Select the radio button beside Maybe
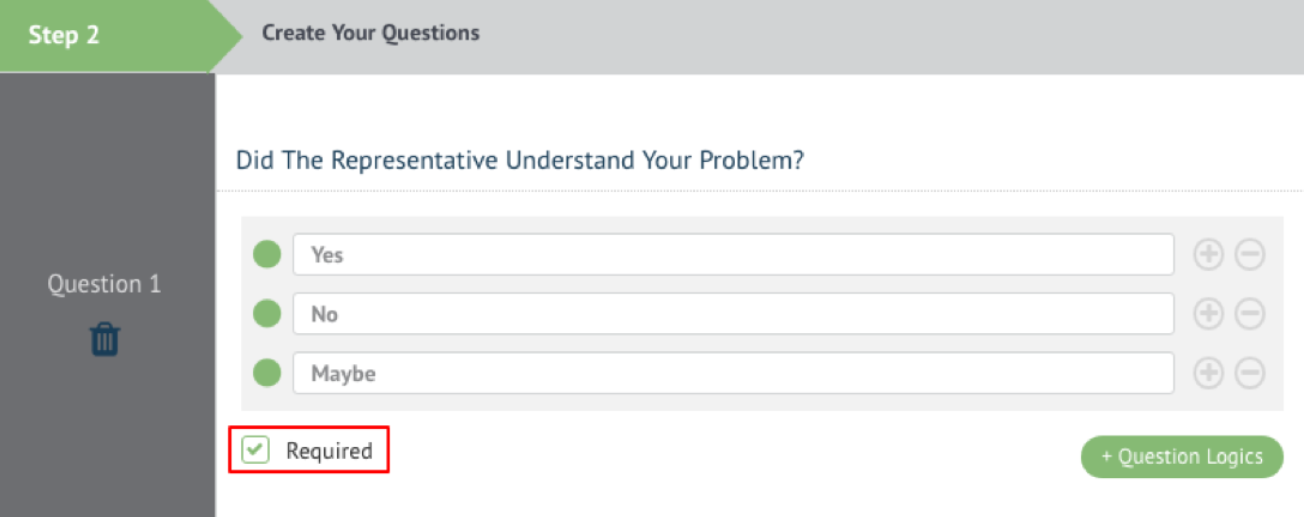 click(267, 374)
